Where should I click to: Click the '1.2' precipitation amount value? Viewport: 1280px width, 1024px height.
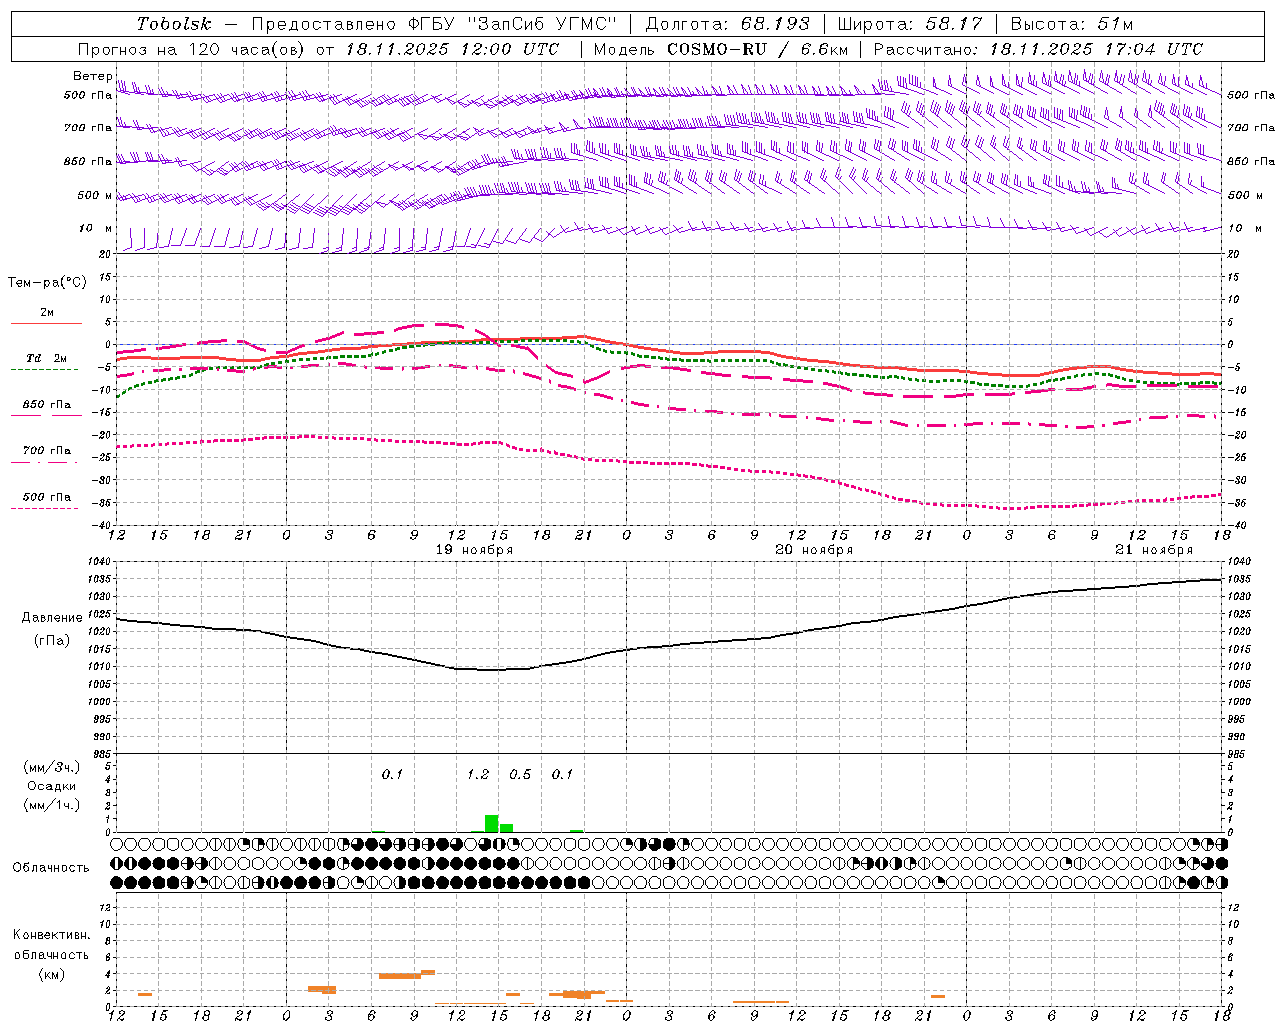[x=478, y=774]
